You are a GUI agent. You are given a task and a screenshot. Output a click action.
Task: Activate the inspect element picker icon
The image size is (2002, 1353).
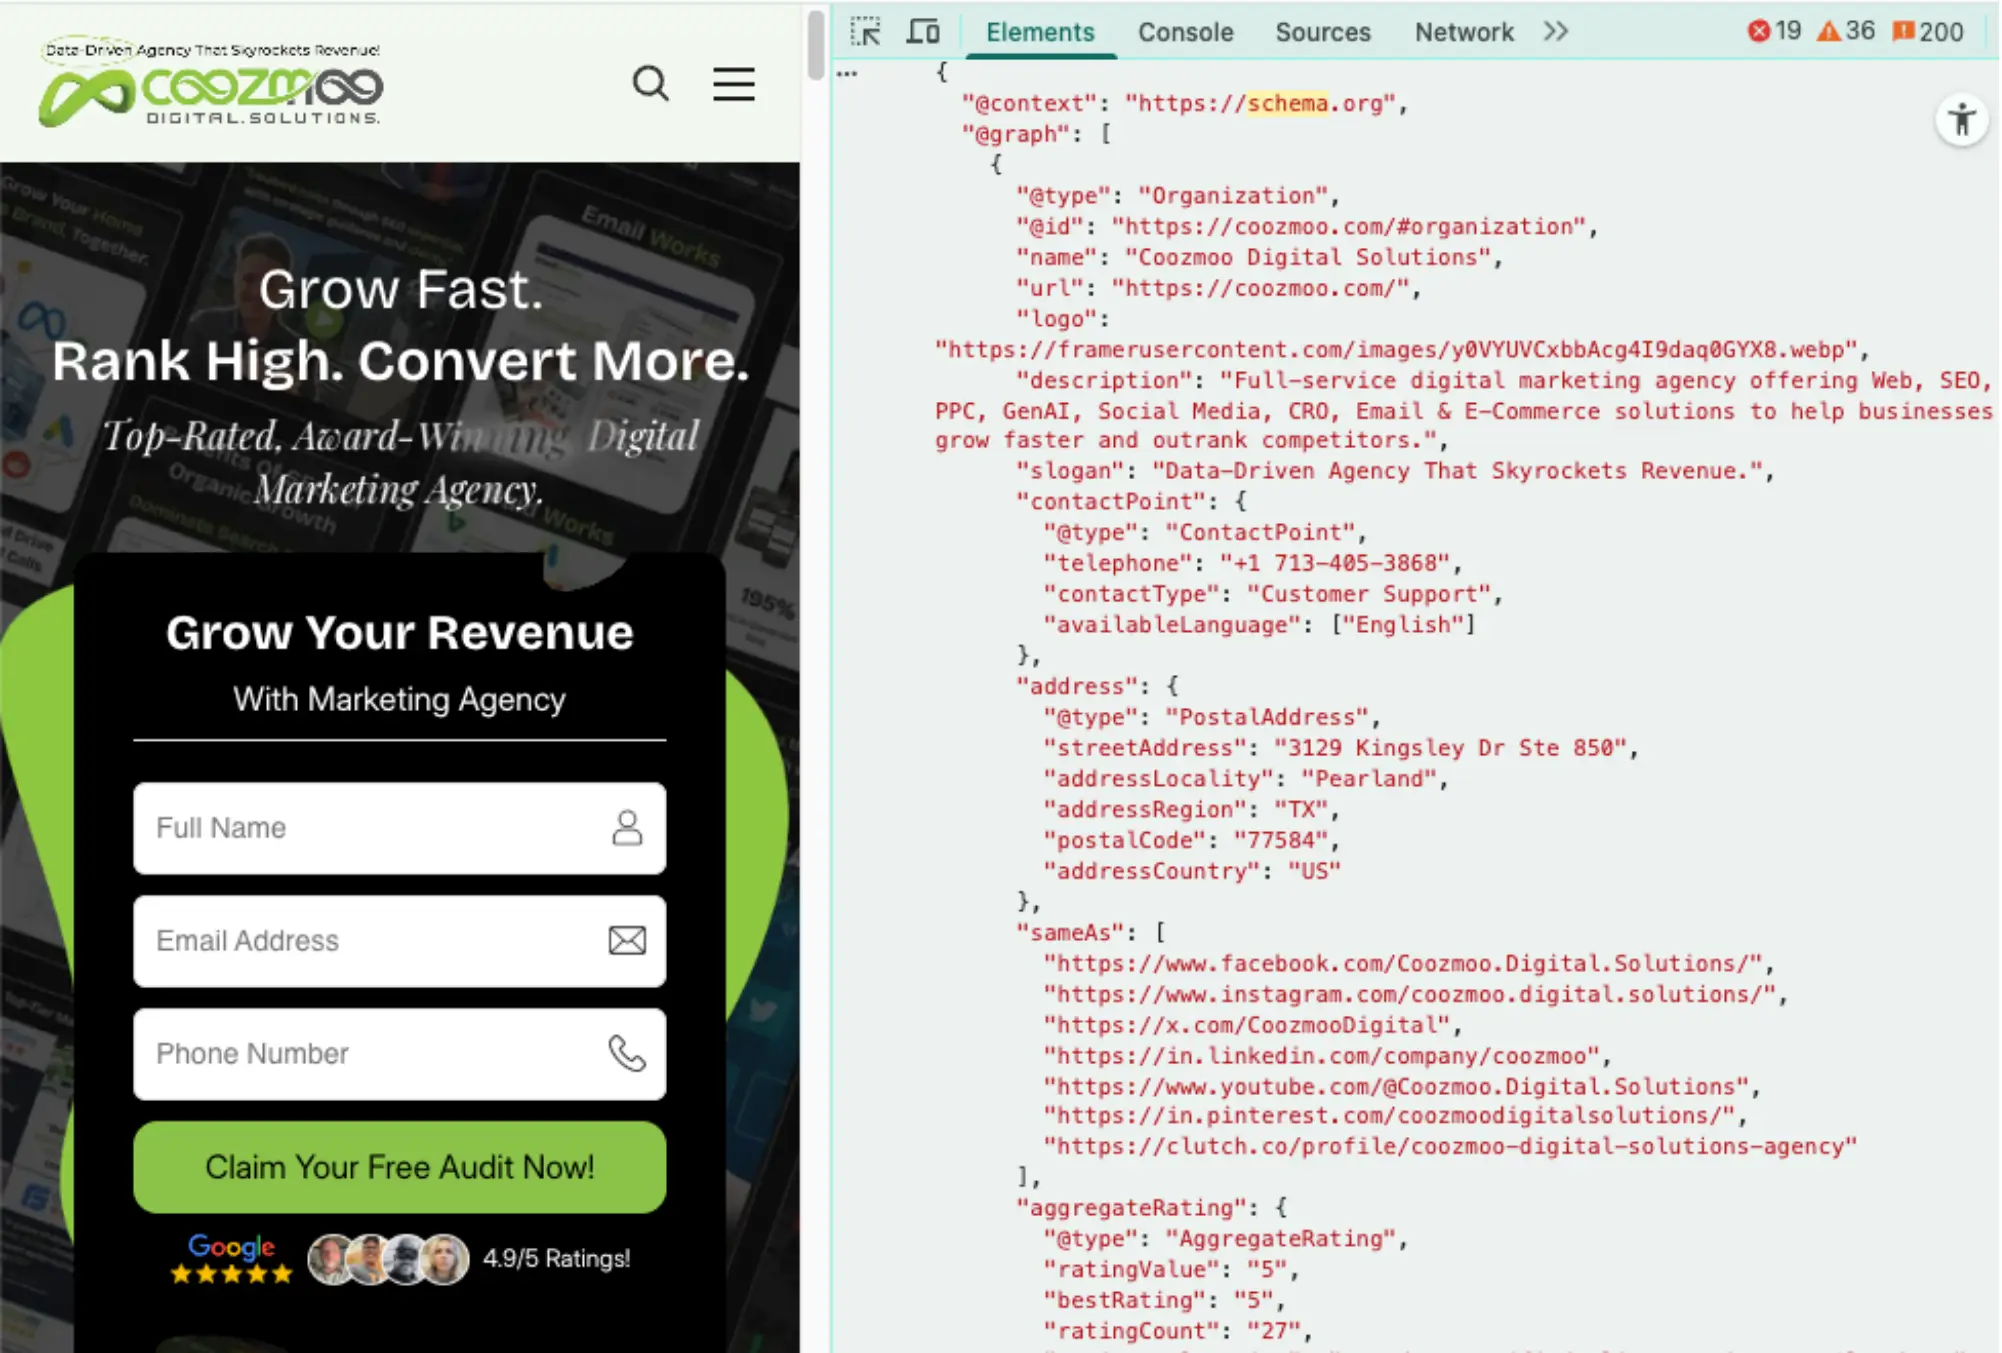[x=865, y=32]
